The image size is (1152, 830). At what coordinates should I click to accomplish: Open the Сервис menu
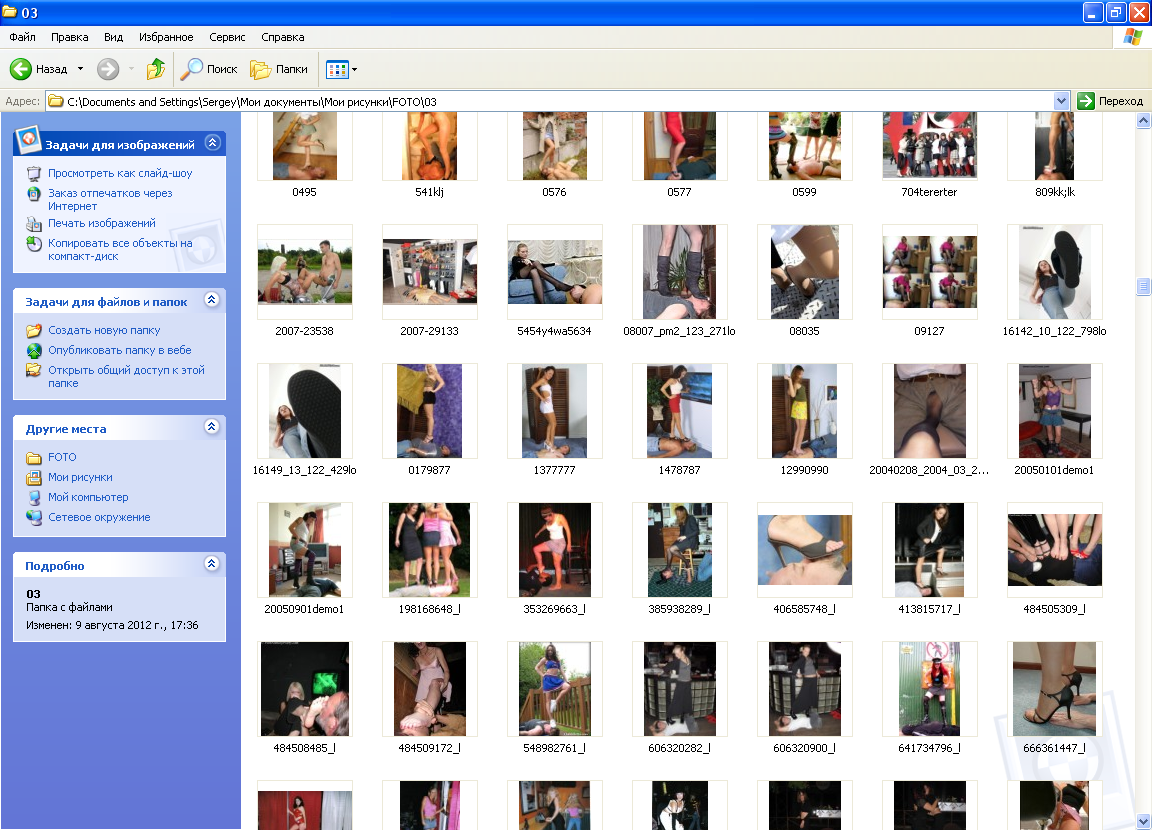click(x=227, y=37)
